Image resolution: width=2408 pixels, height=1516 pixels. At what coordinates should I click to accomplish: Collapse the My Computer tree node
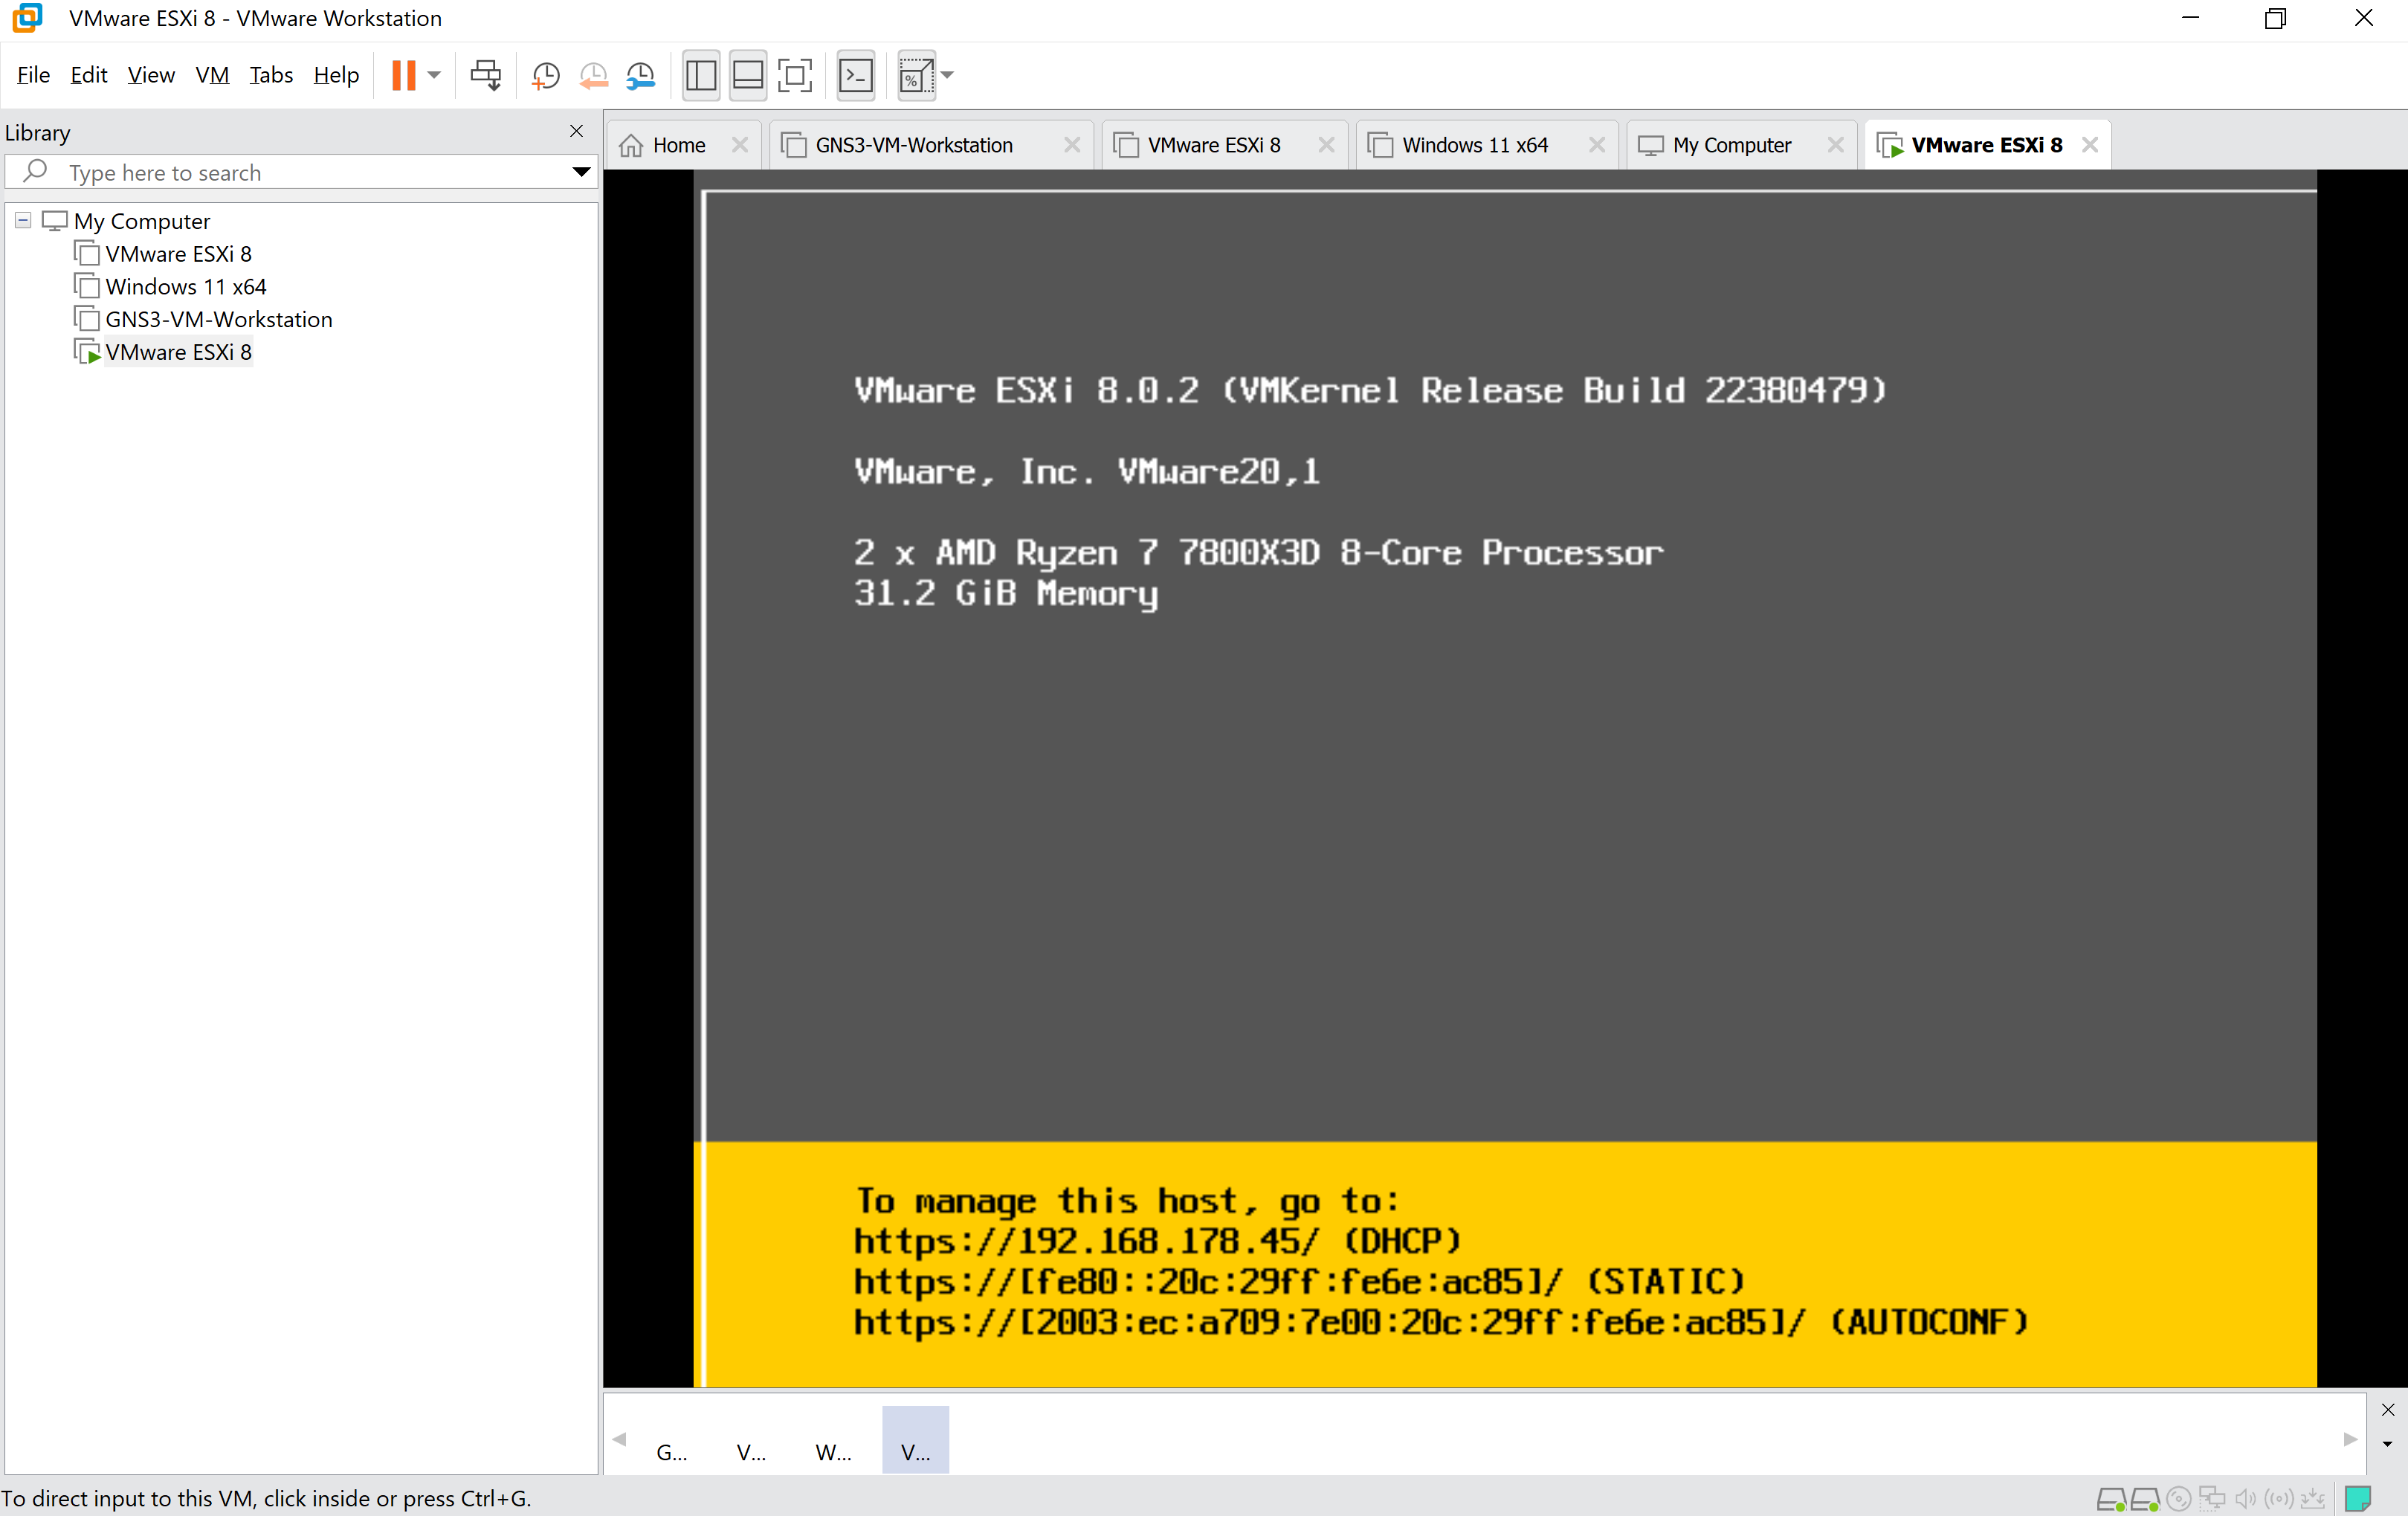coord(23,220)
